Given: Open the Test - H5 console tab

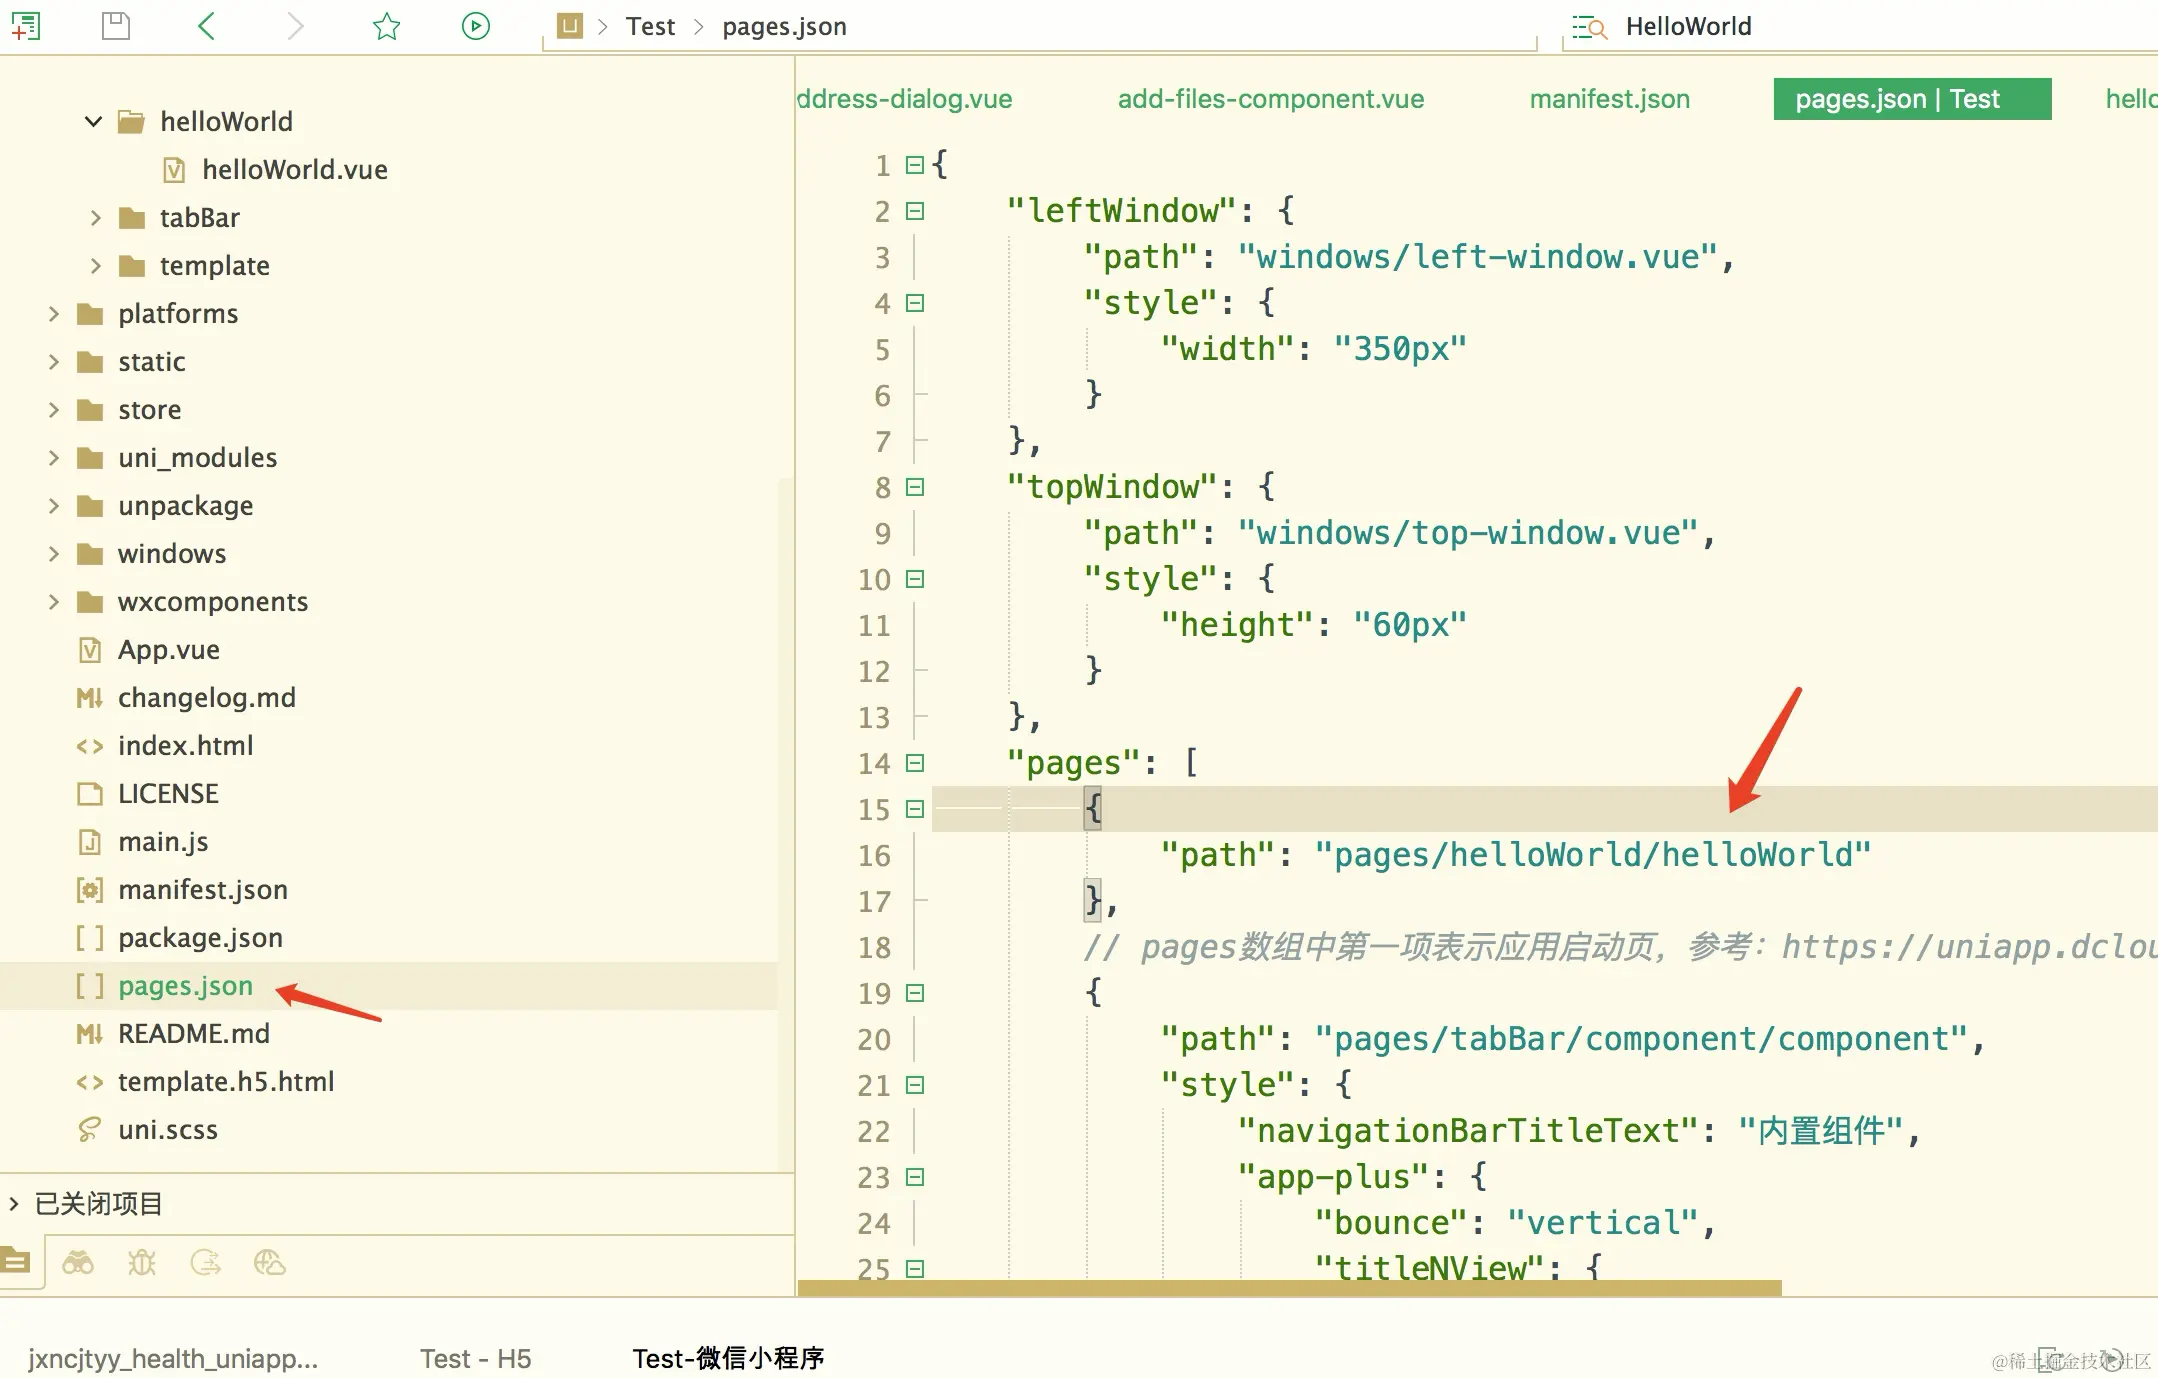Looking at the screenshot, I should tap(475, 1358).
